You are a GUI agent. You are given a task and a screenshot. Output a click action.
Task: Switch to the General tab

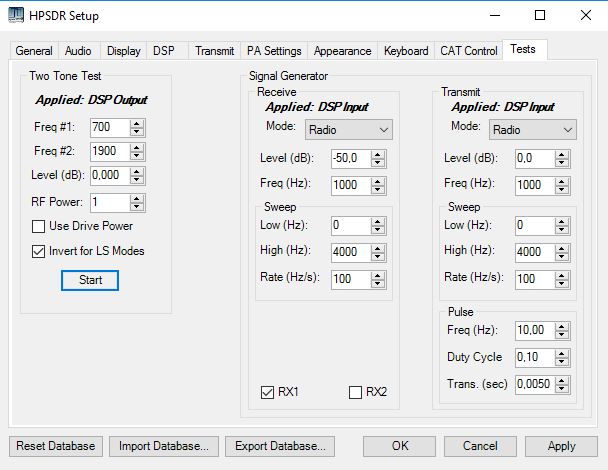[34, 51]
